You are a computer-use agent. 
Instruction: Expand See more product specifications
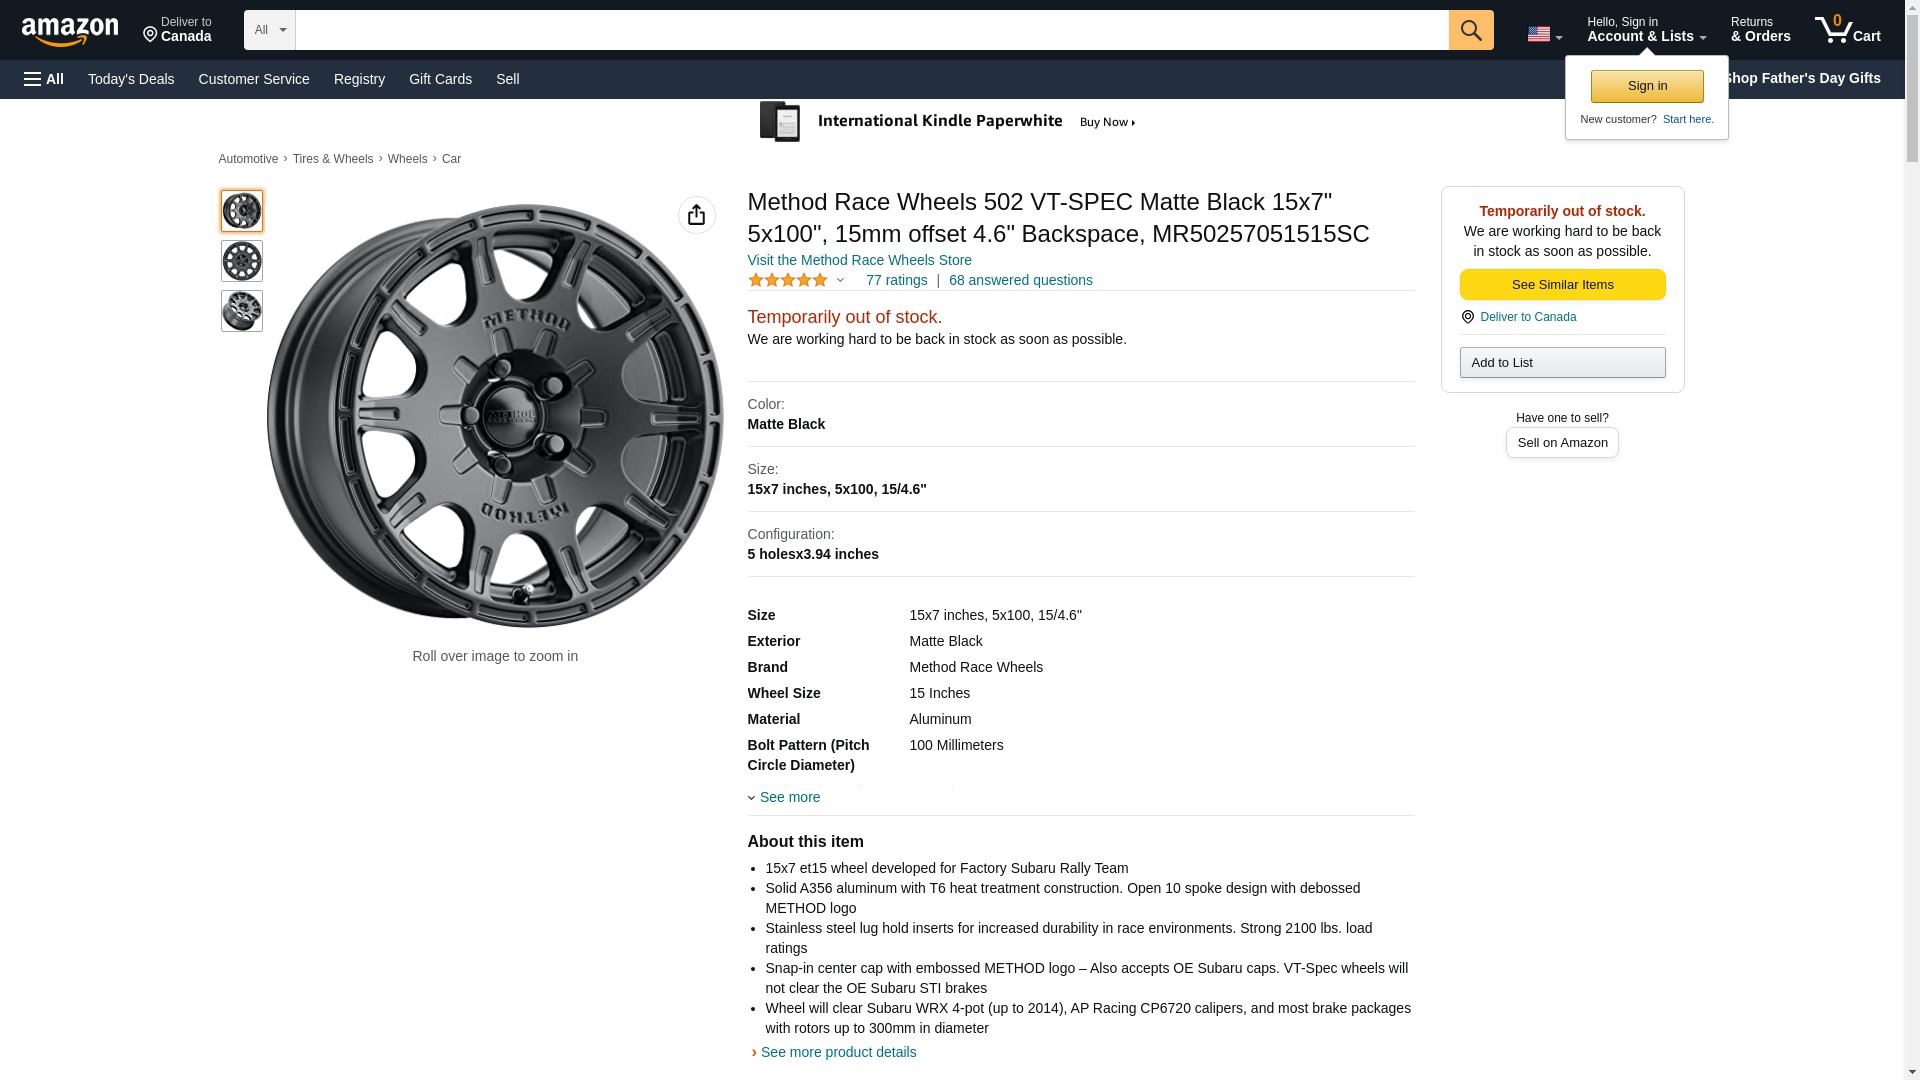(x=788, y=797)
